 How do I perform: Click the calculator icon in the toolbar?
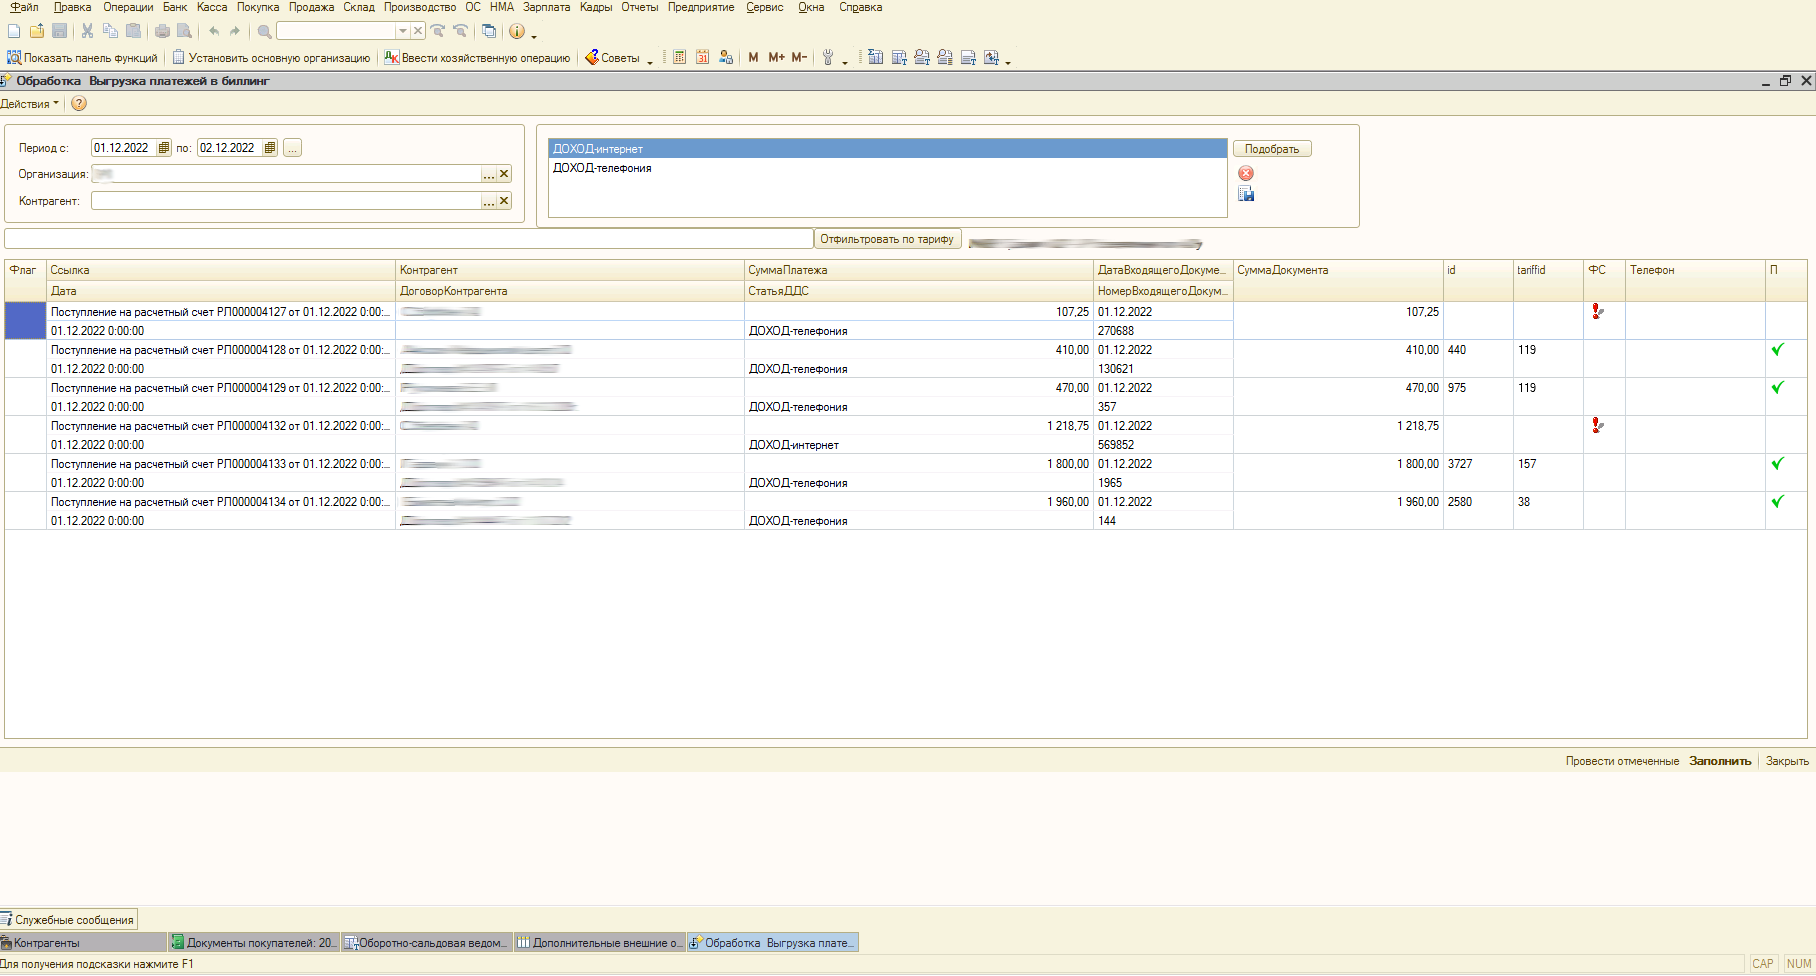pos(680,58)
